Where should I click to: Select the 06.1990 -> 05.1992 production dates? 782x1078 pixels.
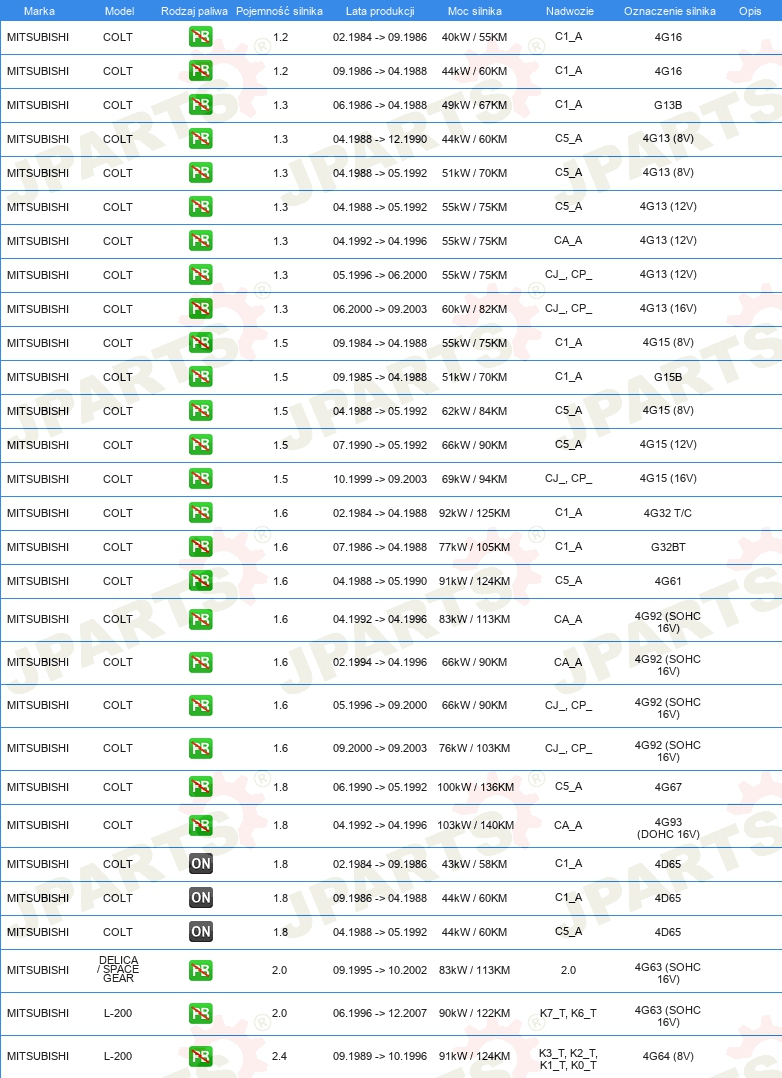pyautogui.click(x=380, y=787)
